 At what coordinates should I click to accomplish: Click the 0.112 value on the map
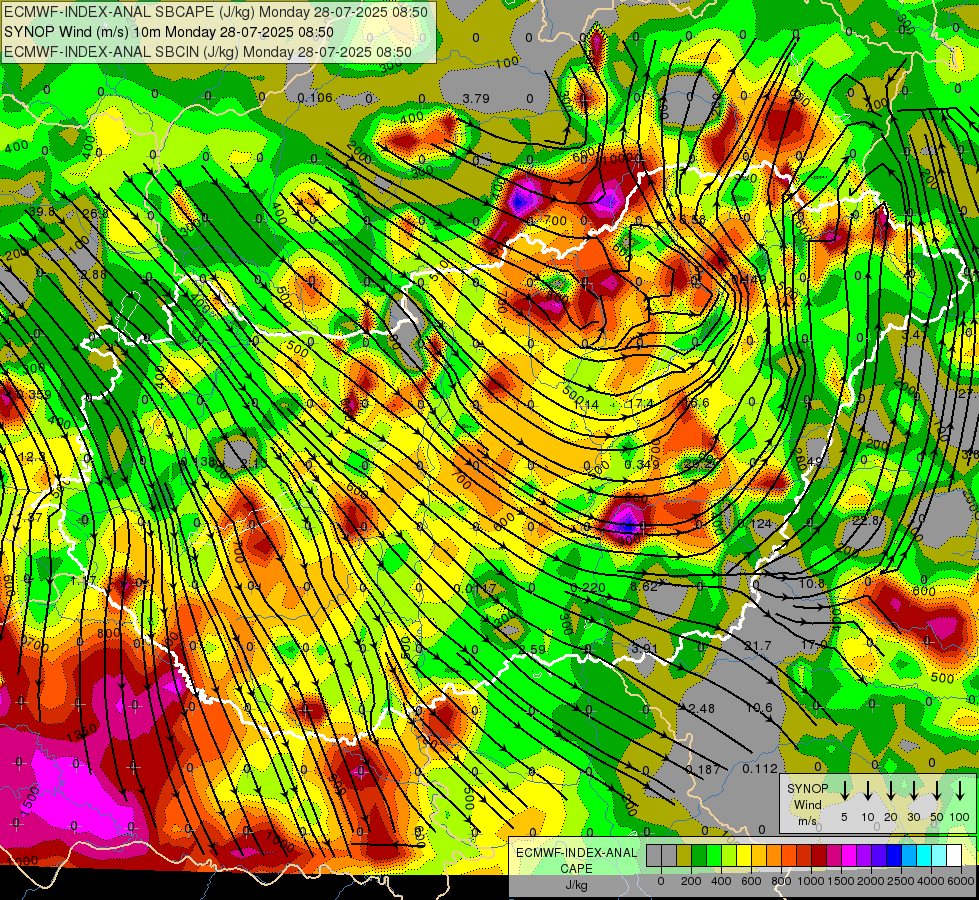tap(760, 768)
